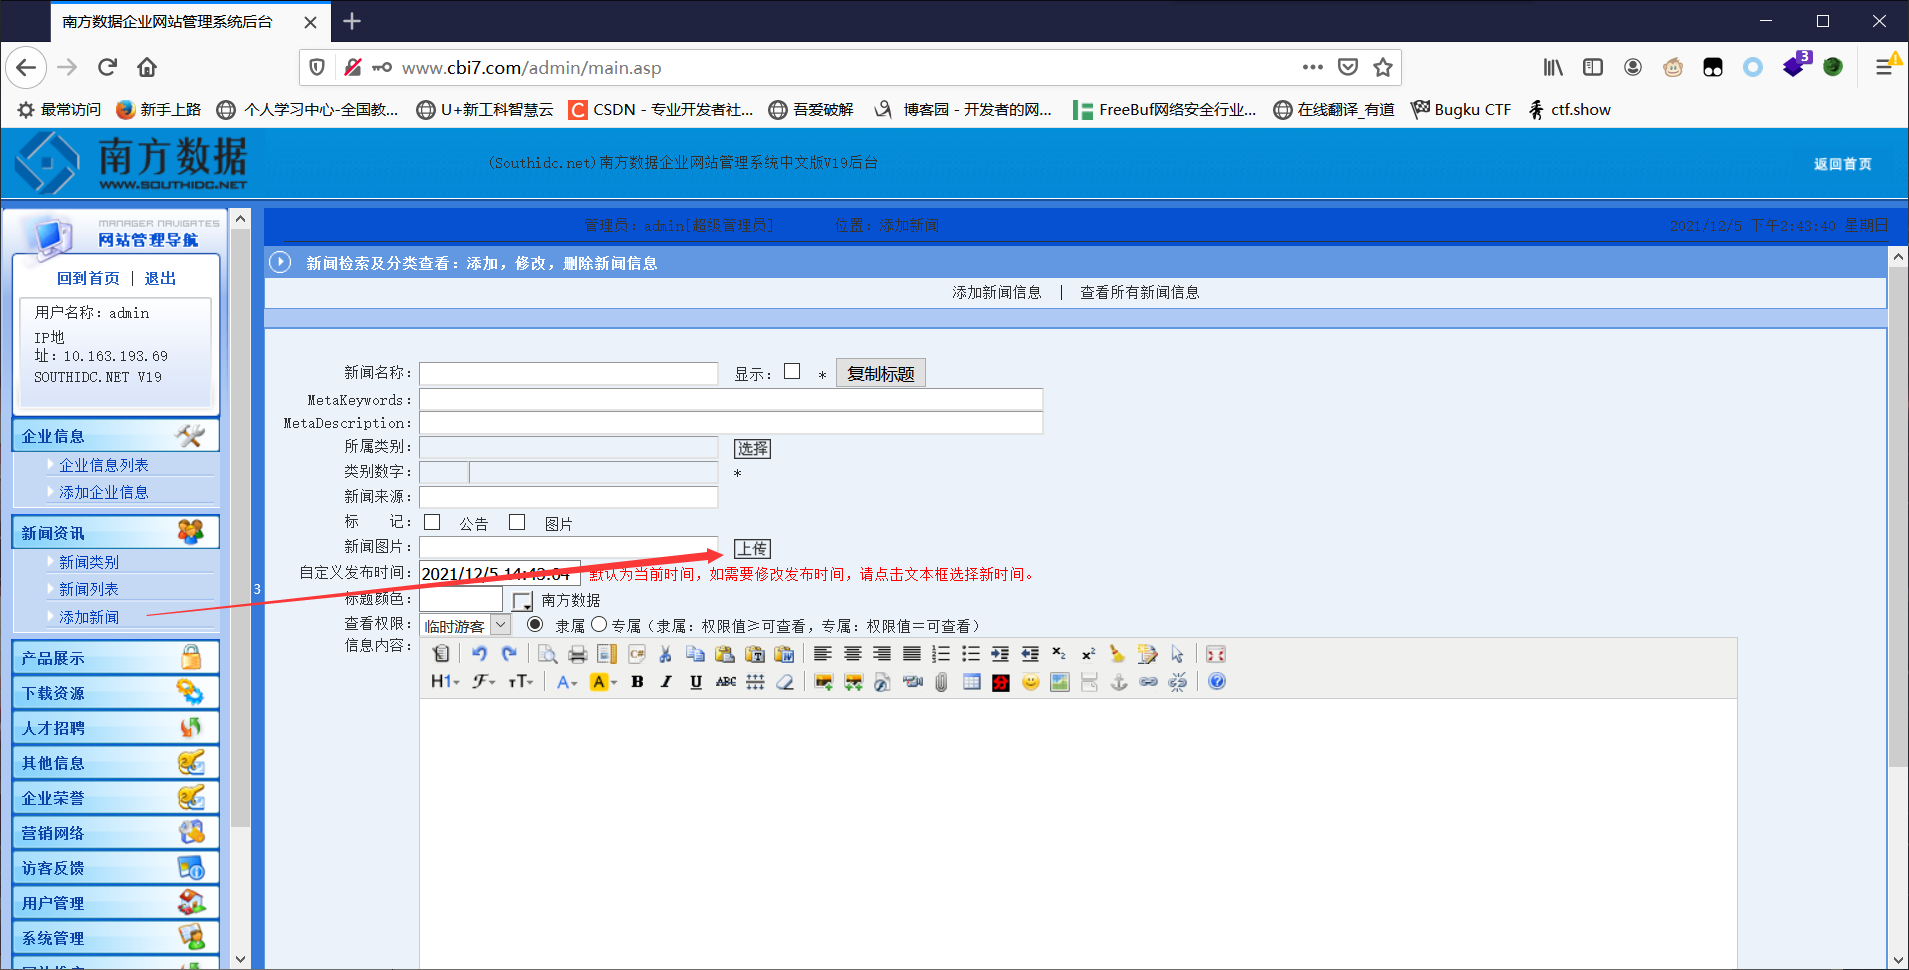Screen dimensions: 1909x970
Task: Open the H1 heading format dropdown
Action: tap(445, 682)
